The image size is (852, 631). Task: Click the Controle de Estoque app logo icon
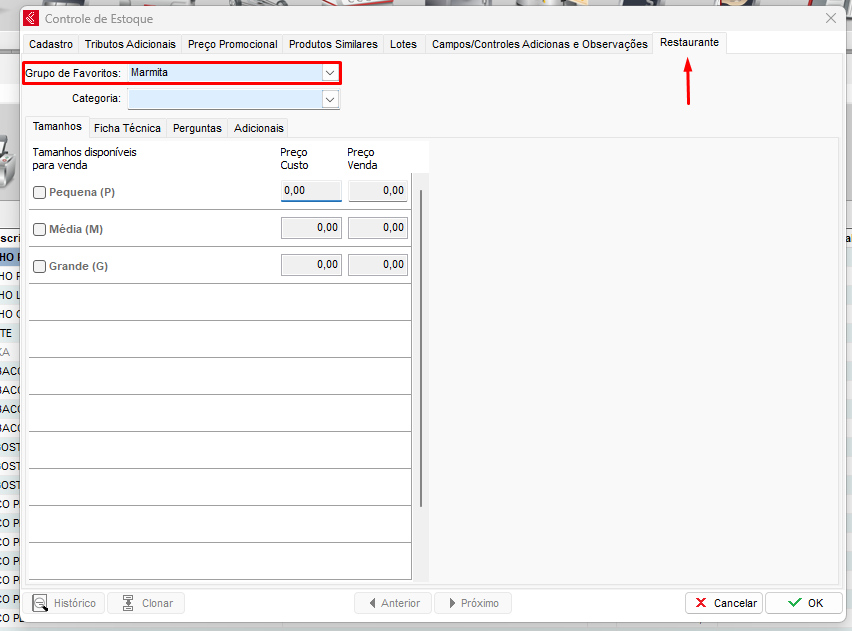31,18
